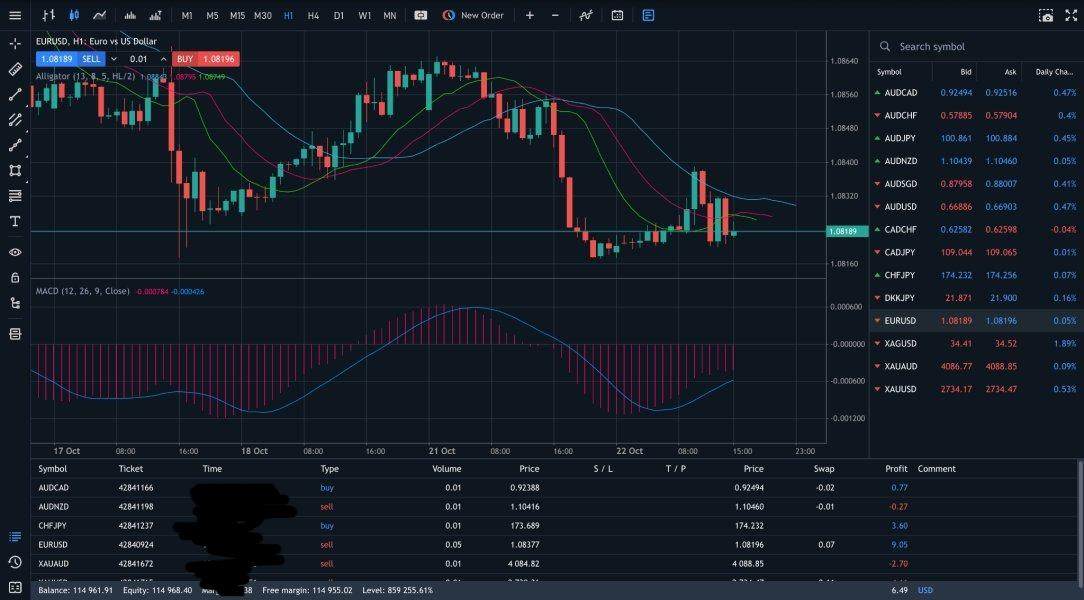Take a chart screenshot with camera icon
Viewport: 1084px width, 600px height.
(1045, 16)
